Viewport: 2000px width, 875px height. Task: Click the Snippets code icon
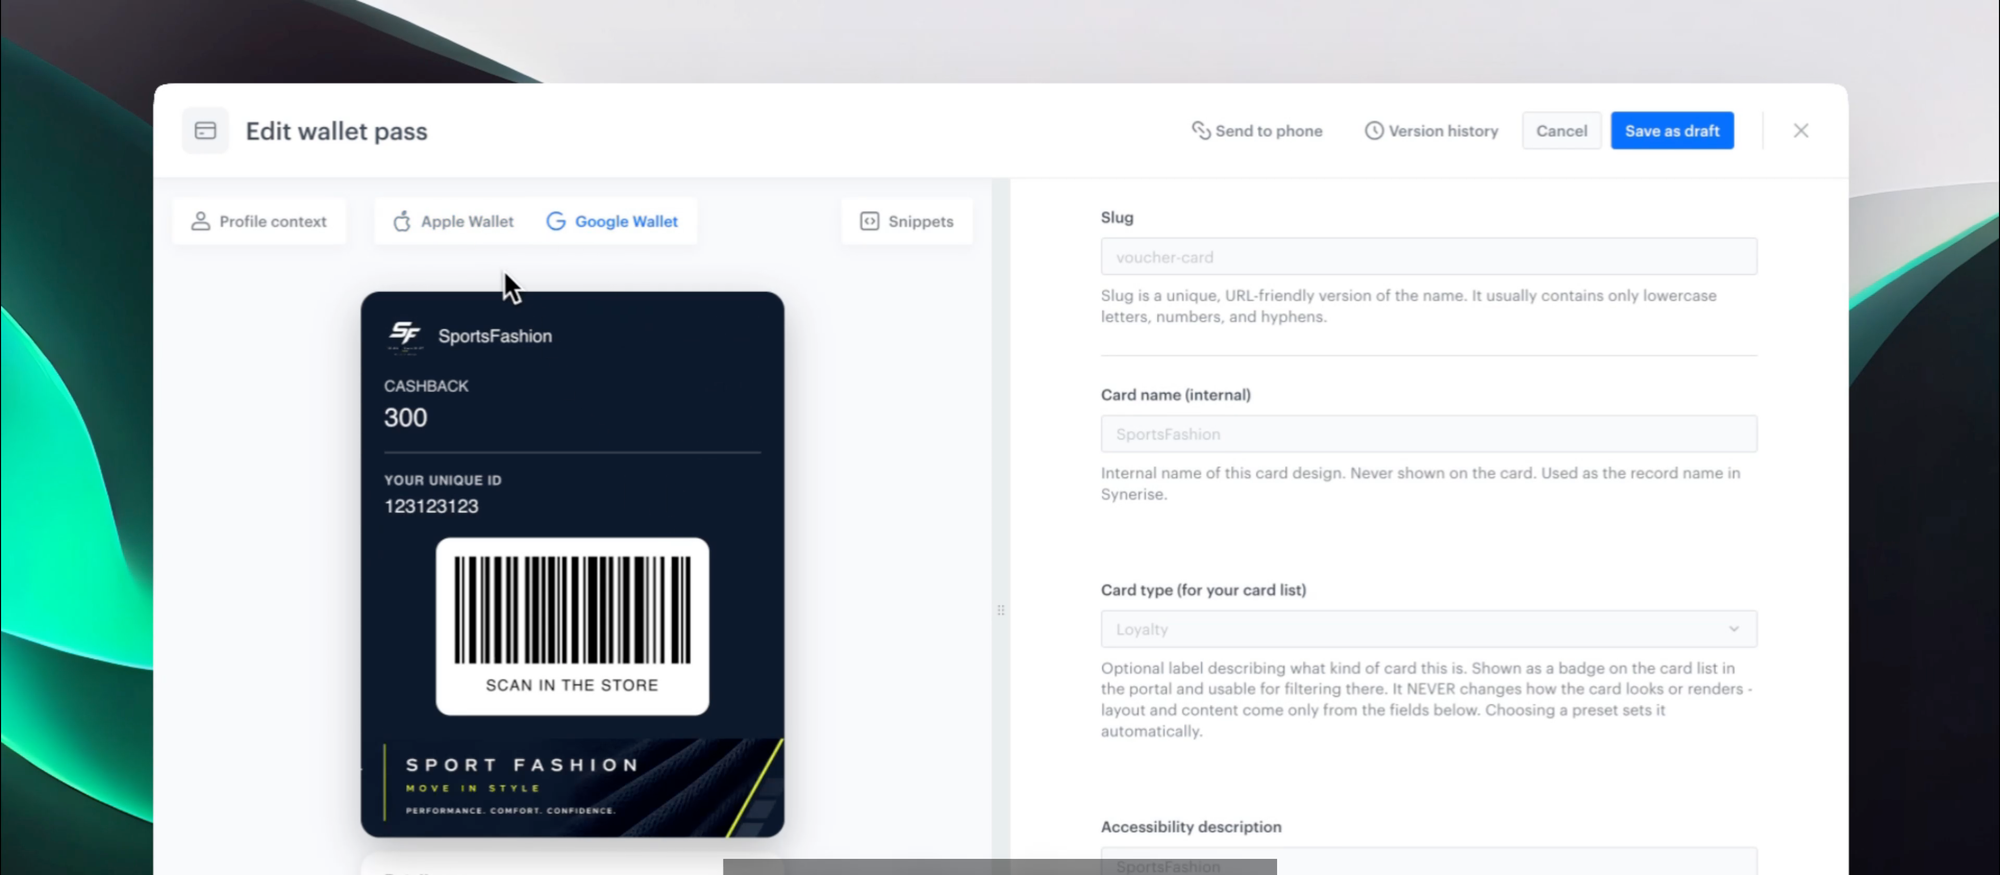[870, 221]
